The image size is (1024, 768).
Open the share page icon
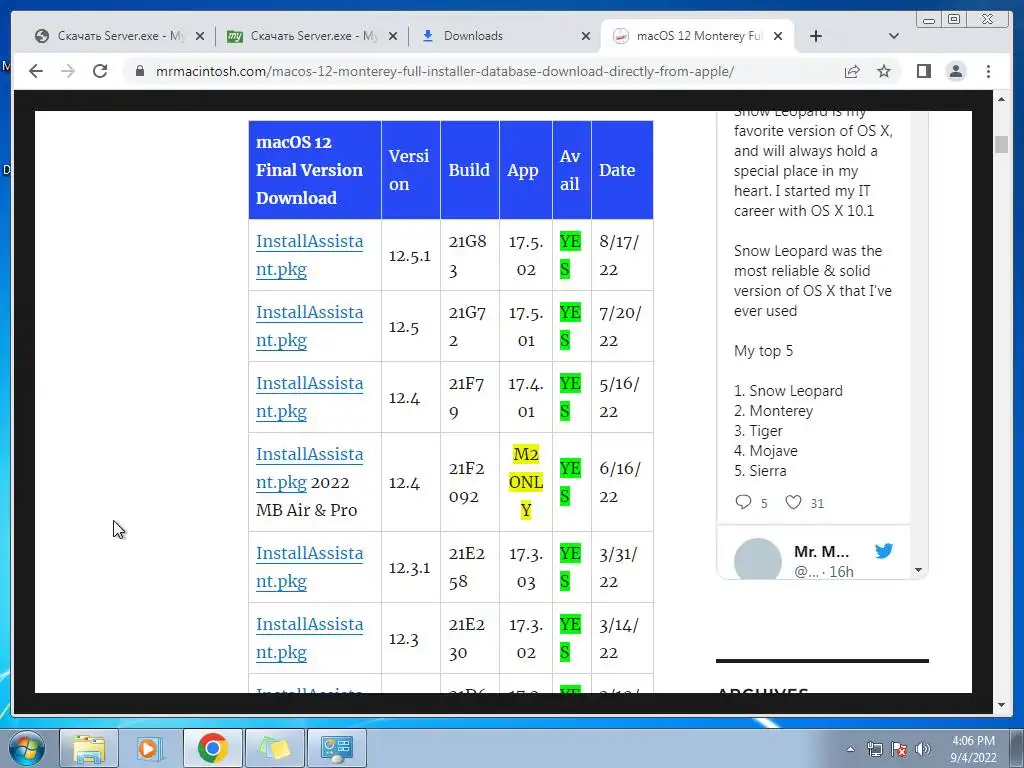point(852,71)
